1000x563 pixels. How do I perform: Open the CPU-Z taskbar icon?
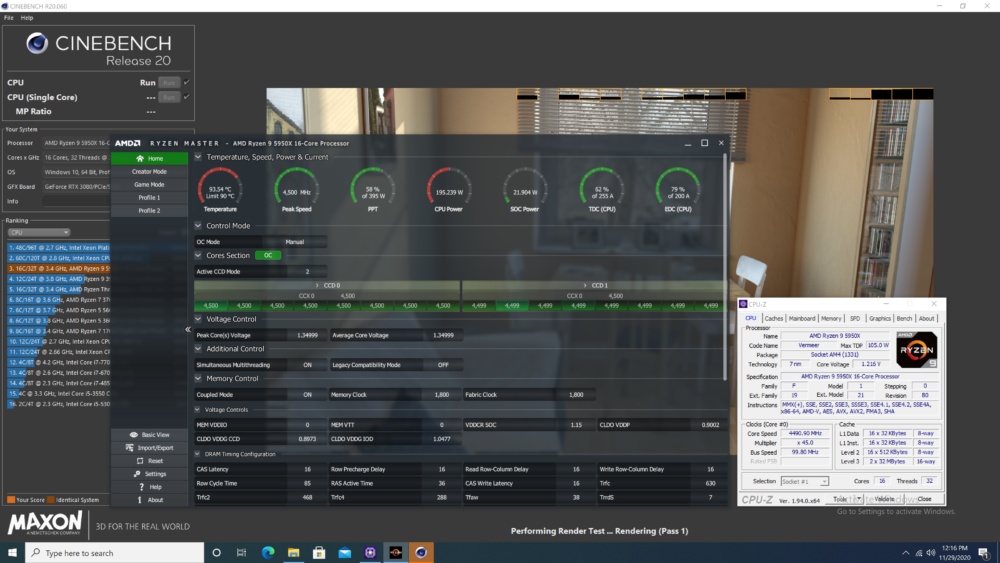(x=370, y=553)
